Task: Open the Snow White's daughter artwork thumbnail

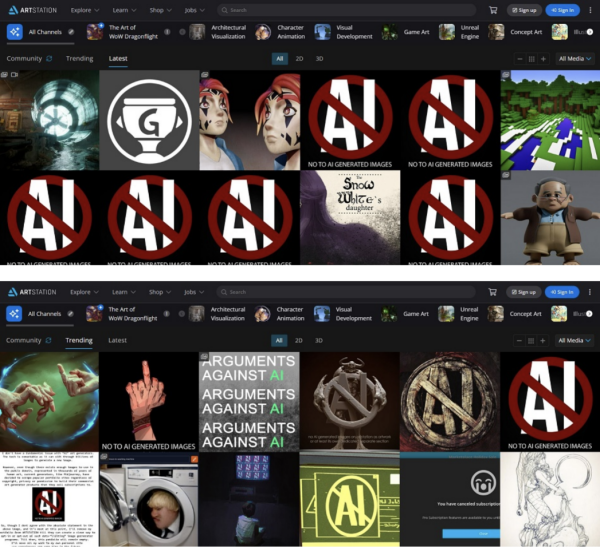Action: (x=350, y=217)
